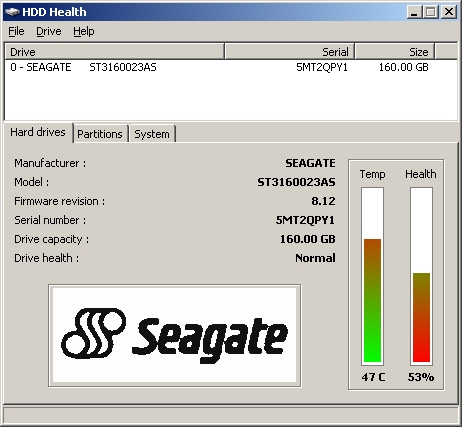
Task: Click the 53% health value
Action: pyautogui.click(x=421, y=377)
